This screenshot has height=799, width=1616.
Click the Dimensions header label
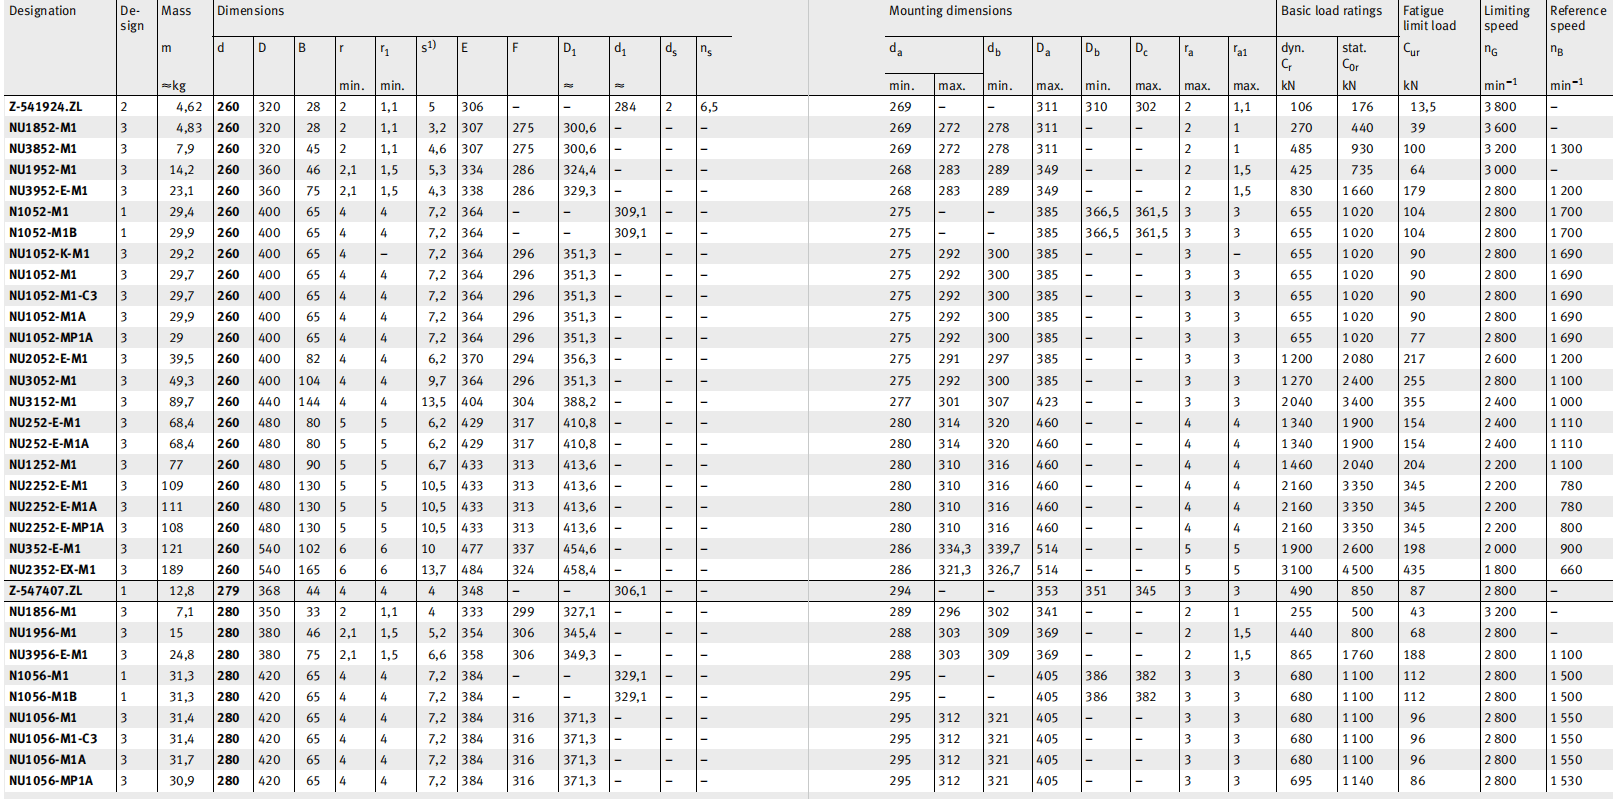tap(251, 11)
